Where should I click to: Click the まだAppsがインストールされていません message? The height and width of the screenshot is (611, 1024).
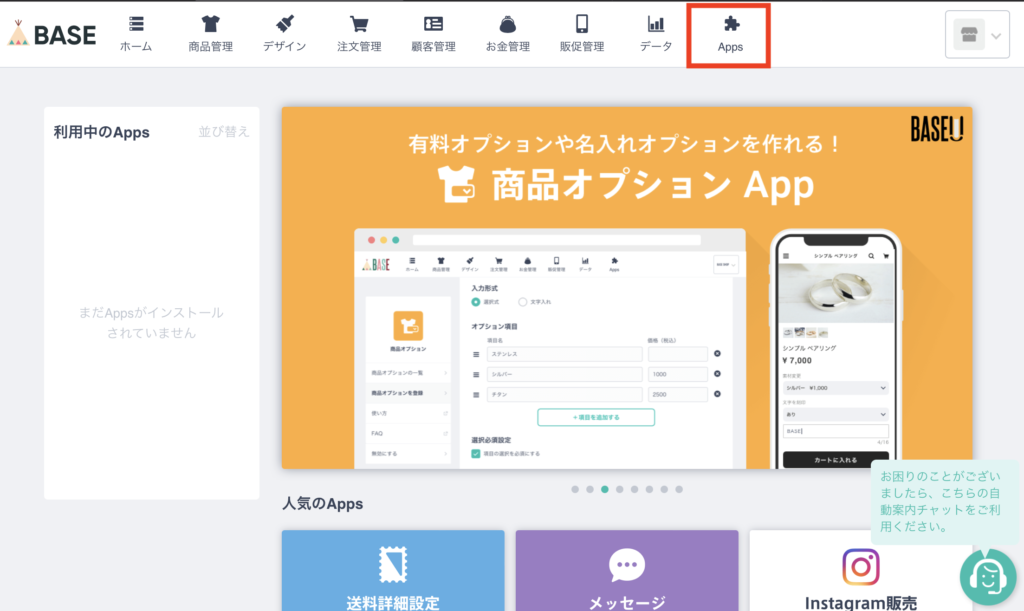[x=152, y=322]
